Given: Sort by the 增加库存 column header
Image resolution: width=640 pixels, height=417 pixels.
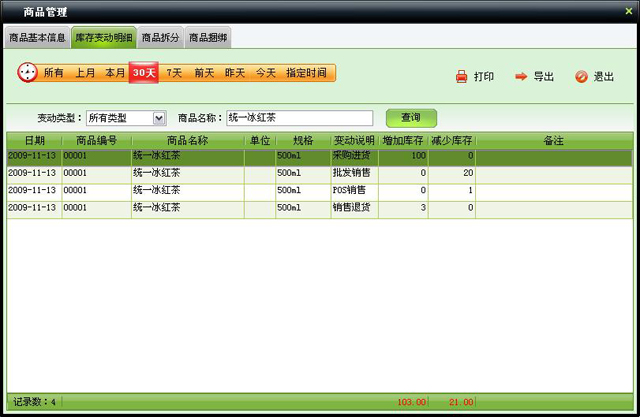Looking at the screenshot, I should [405, 141].
